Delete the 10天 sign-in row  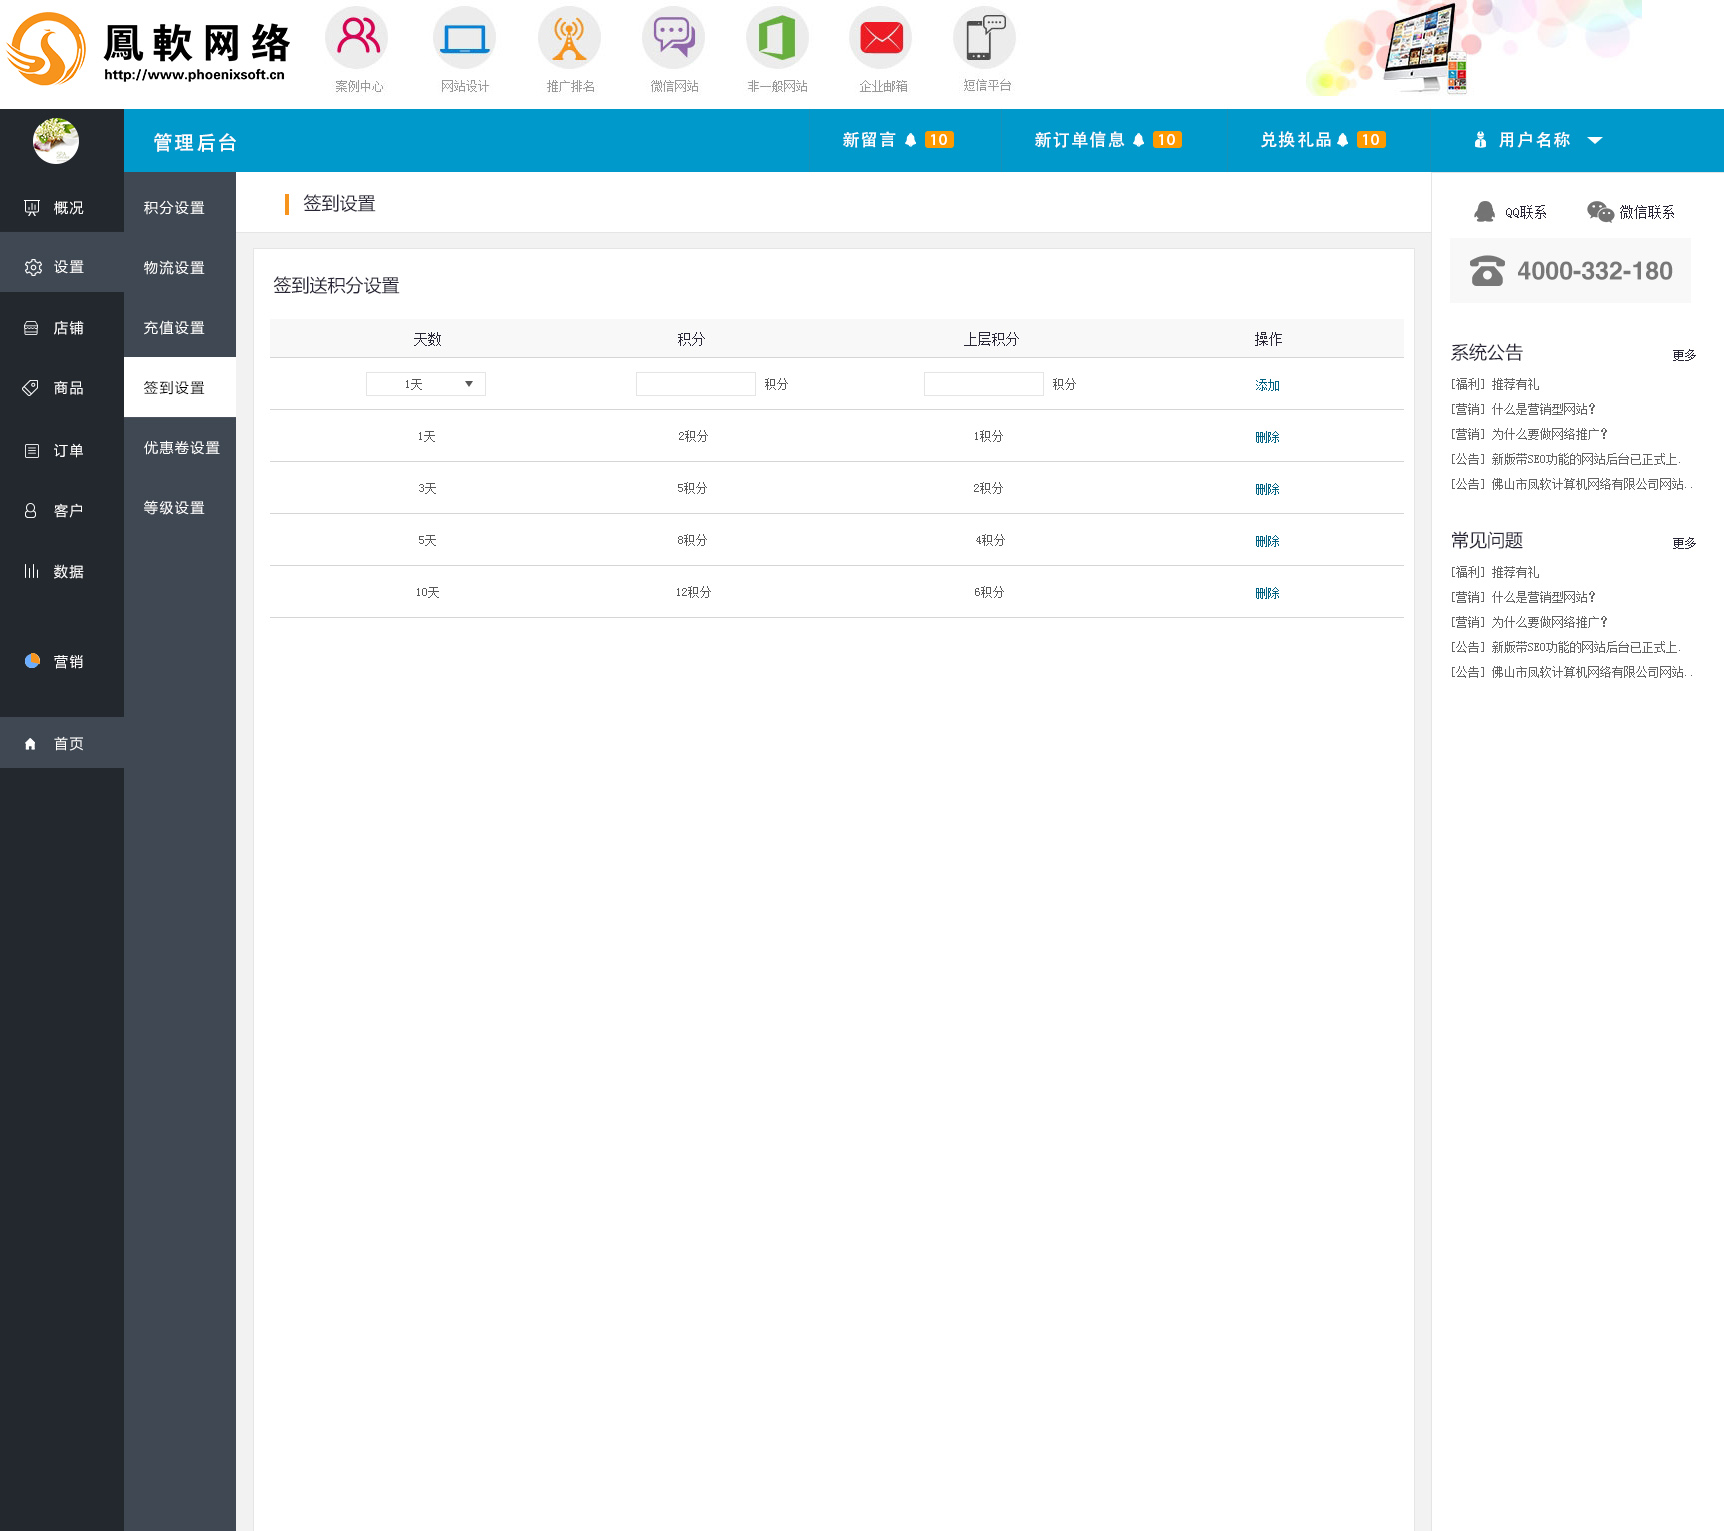coord(1267,593)
